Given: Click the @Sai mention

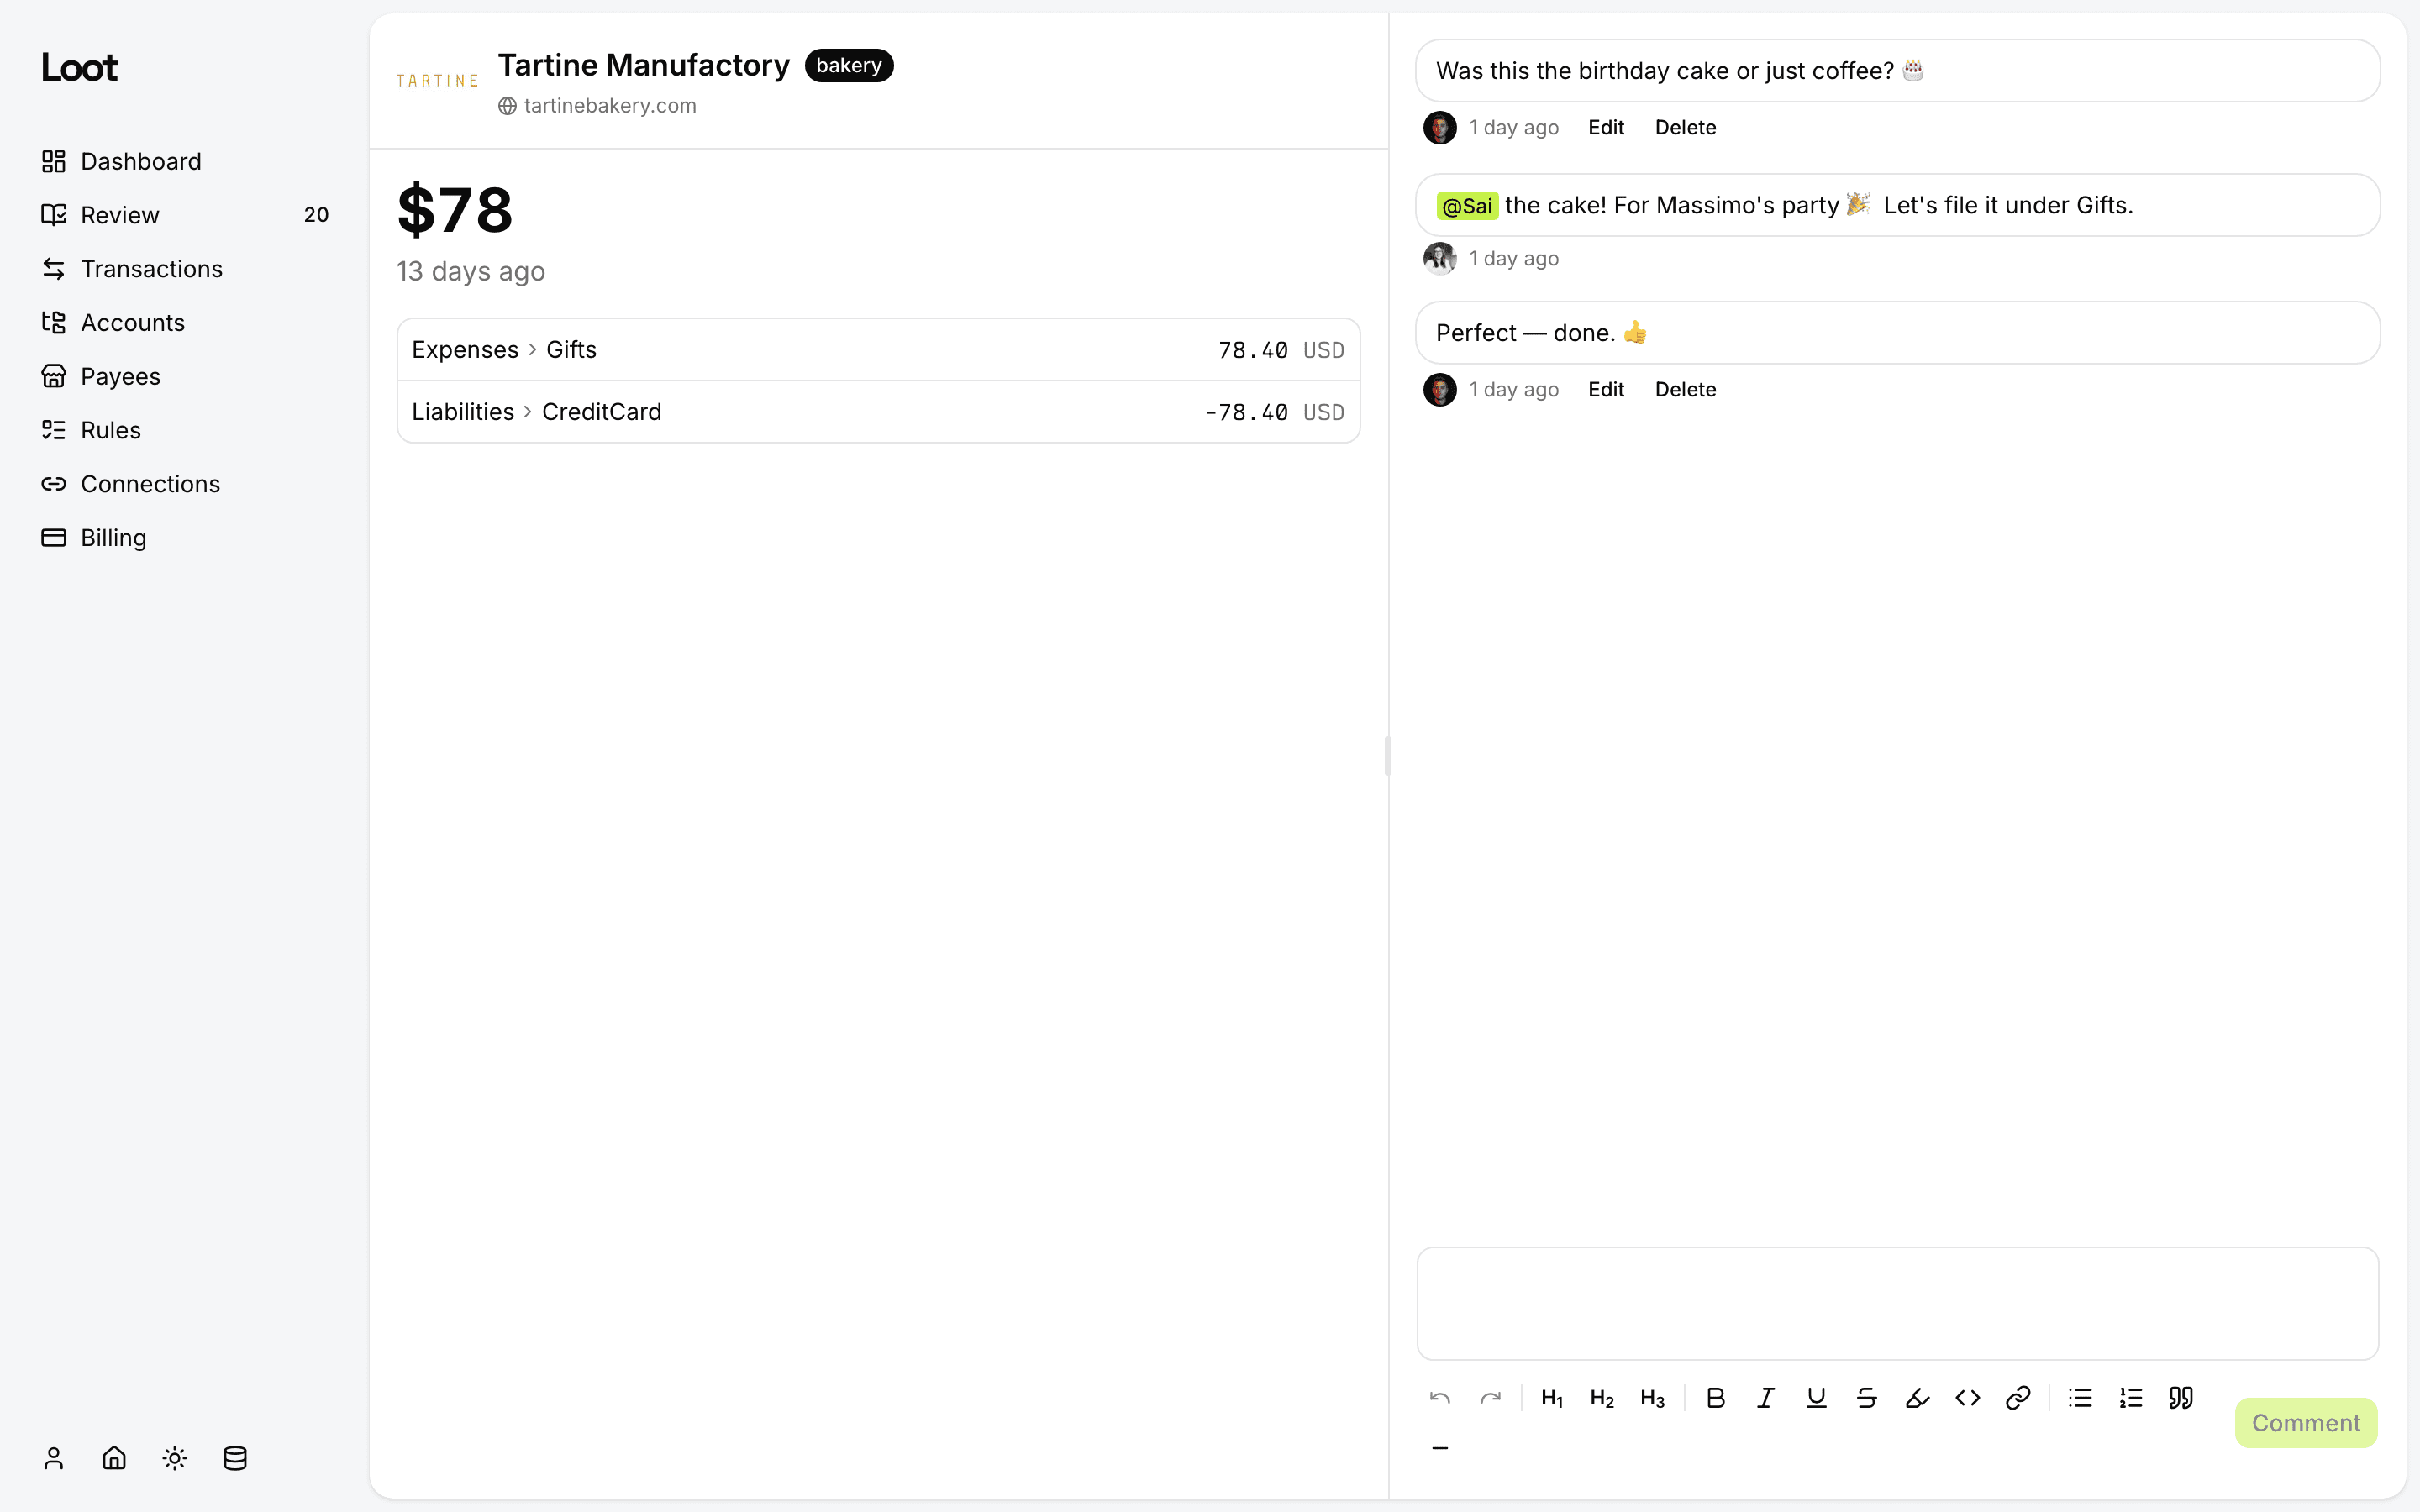Looking at the screenshot, I should pyautogui.click(x=1467, y=206).
